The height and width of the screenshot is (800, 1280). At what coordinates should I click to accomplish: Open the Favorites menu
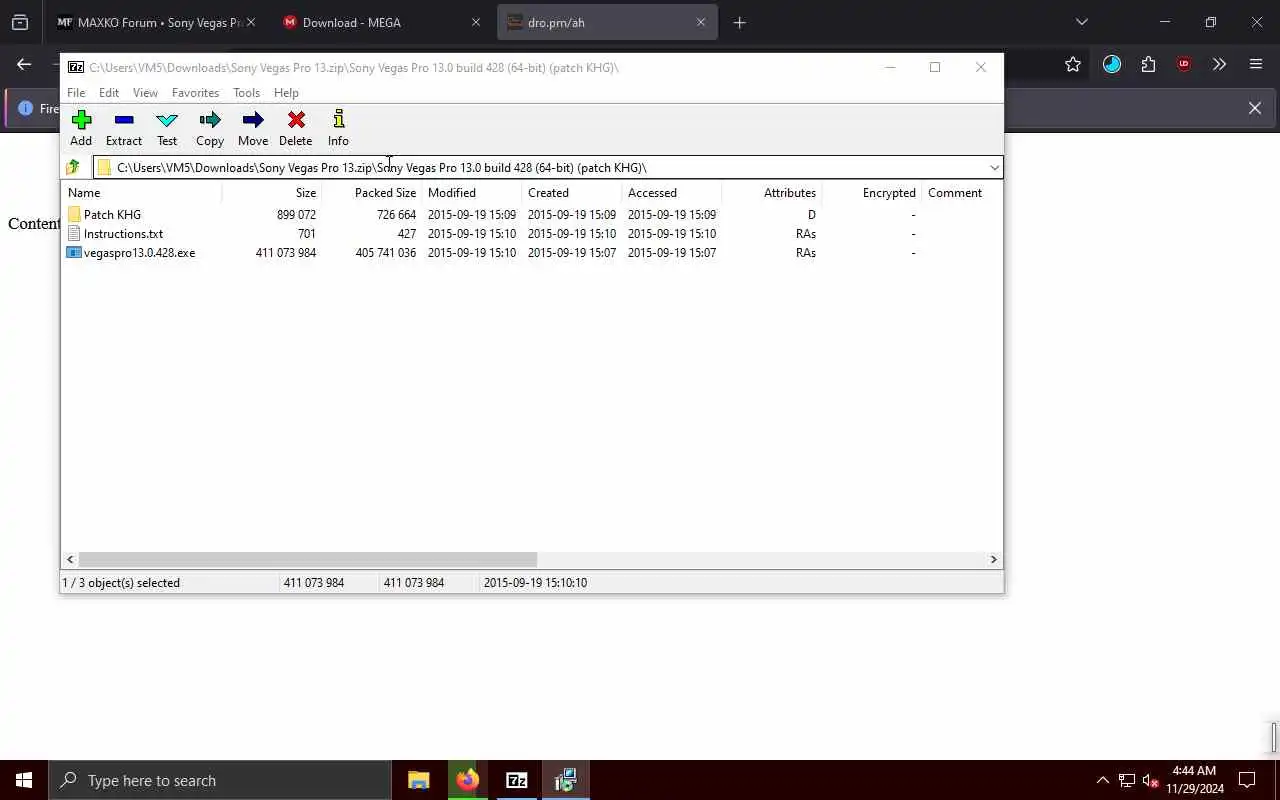click(x=195, y=92)
